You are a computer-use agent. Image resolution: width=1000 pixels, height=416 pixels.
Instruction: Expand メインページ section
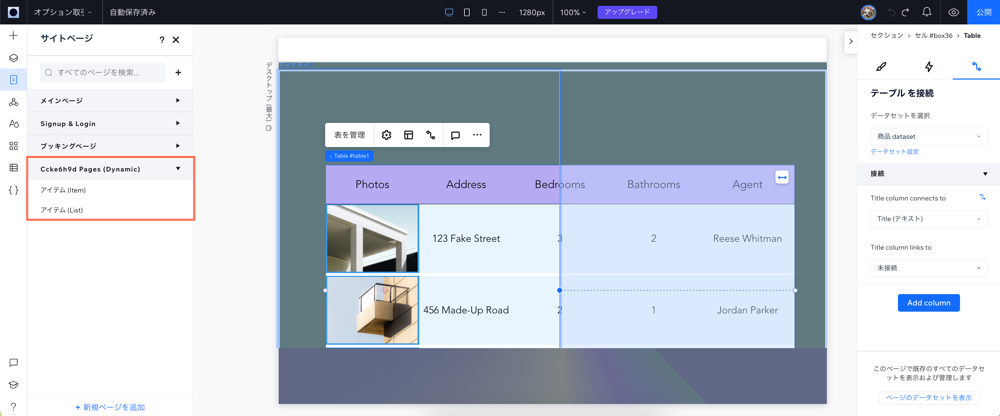click(110, 100)
